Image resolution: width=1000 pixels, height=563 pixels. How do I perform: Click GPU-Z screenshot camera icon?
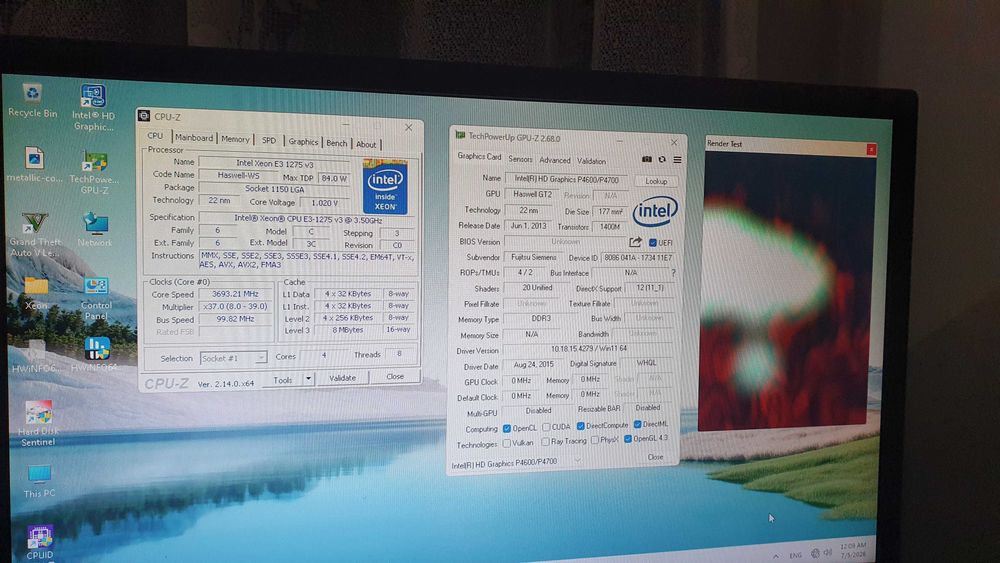tap(647, 159)
